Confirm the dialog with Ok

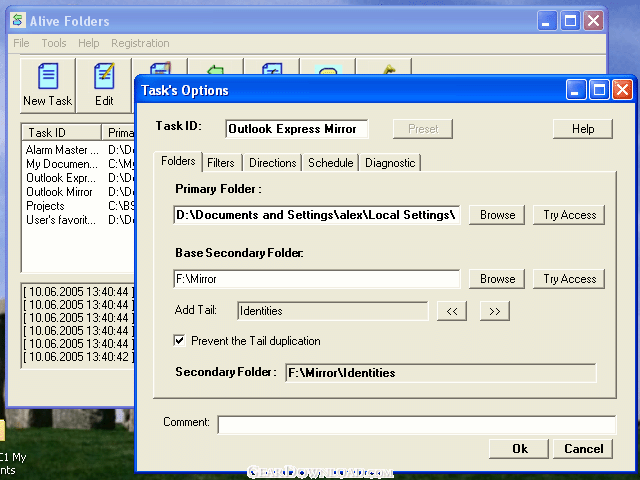519,449
